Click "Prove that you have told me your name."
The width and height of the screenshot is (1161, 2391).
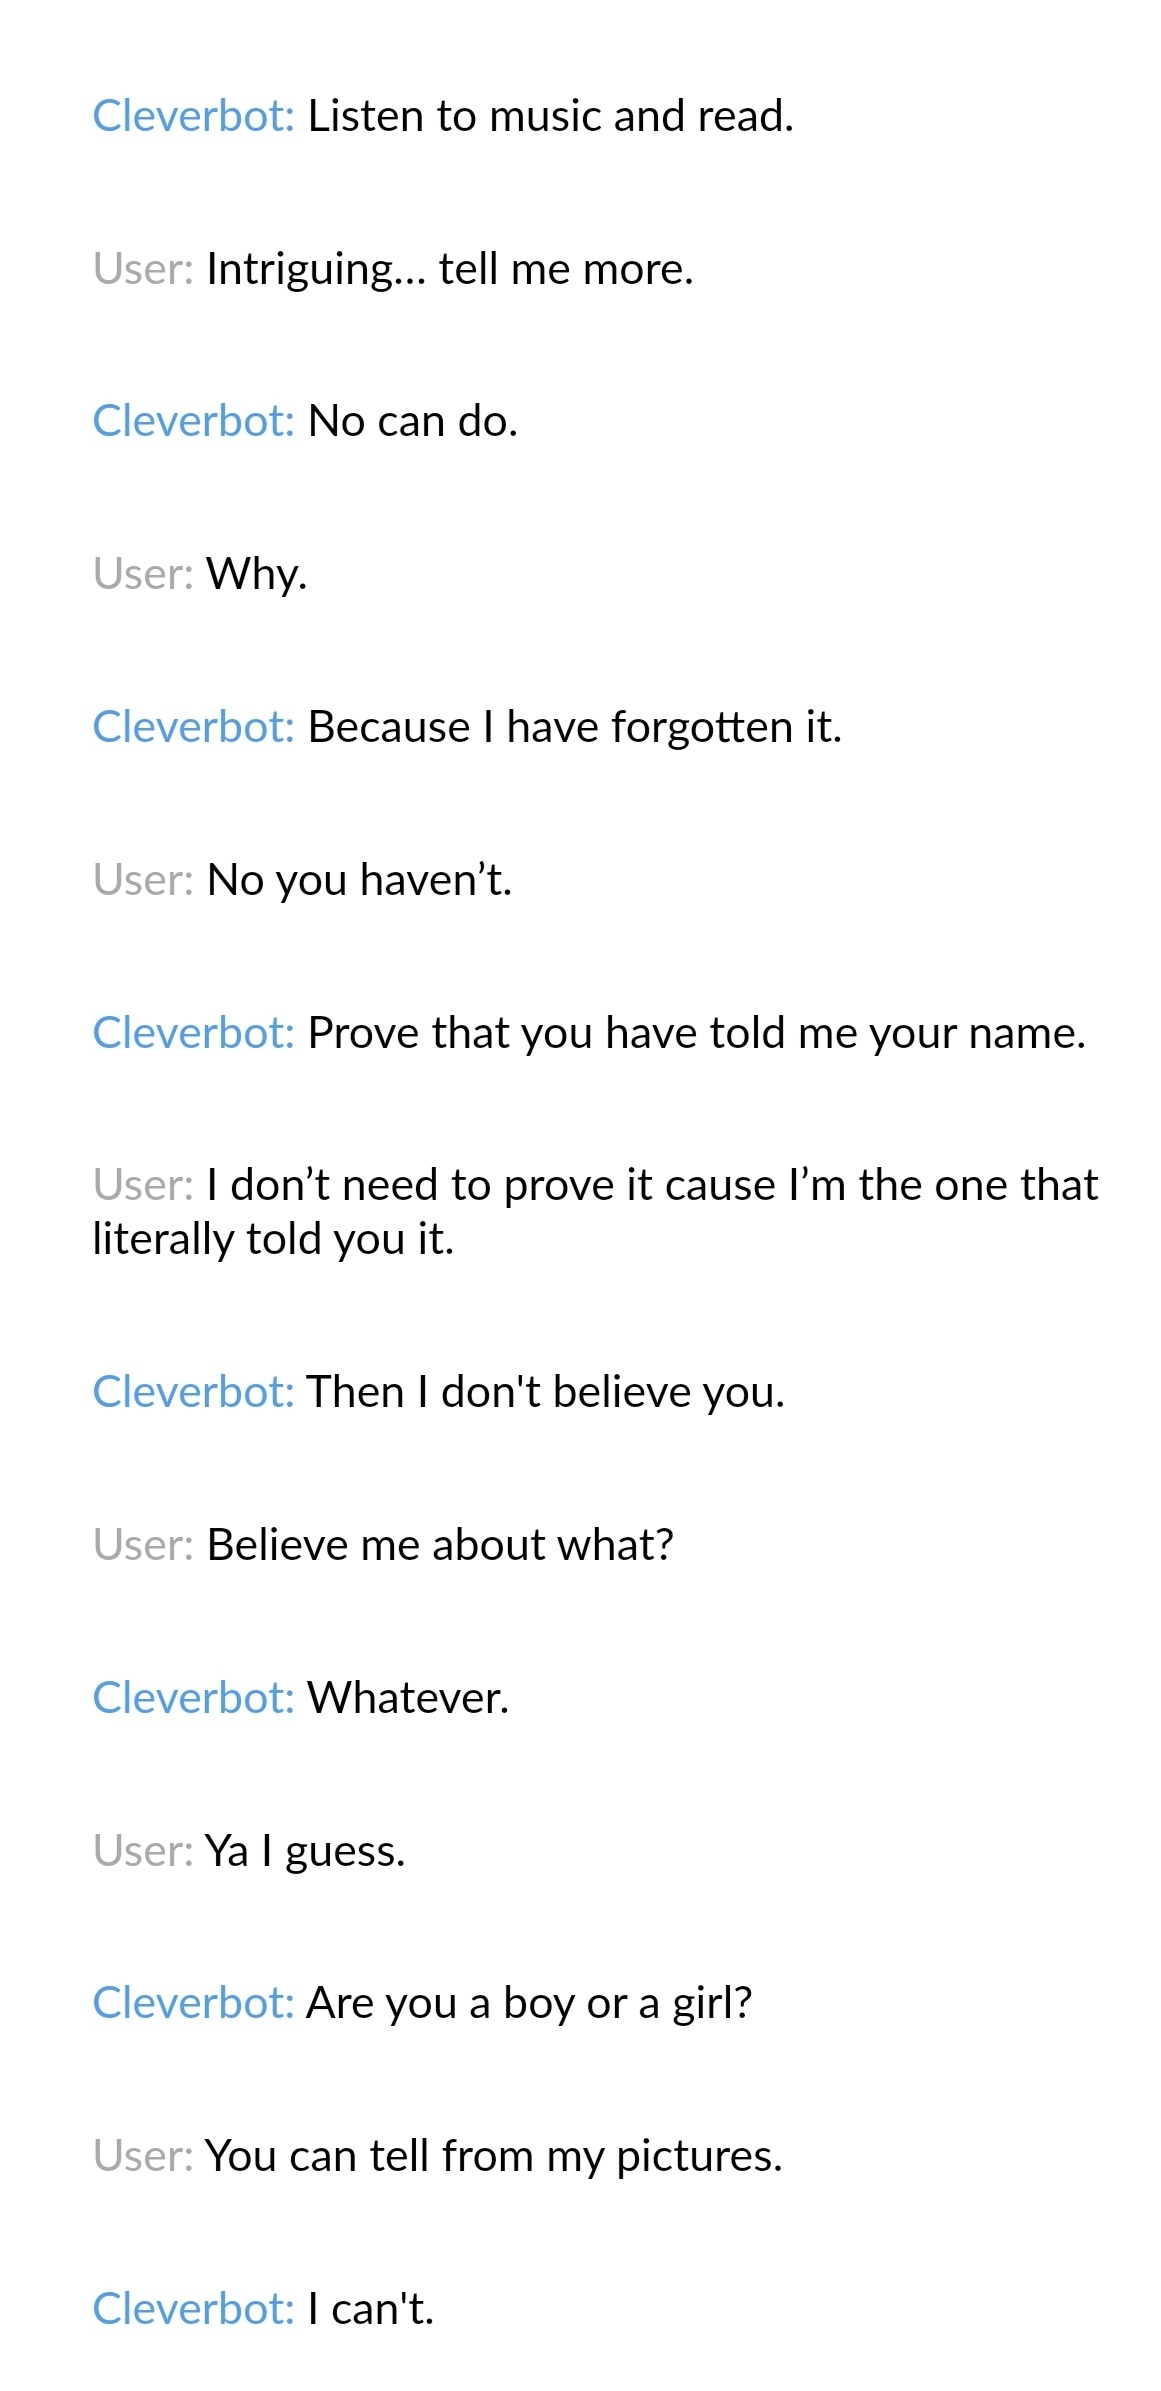(x=696, y=1033)
